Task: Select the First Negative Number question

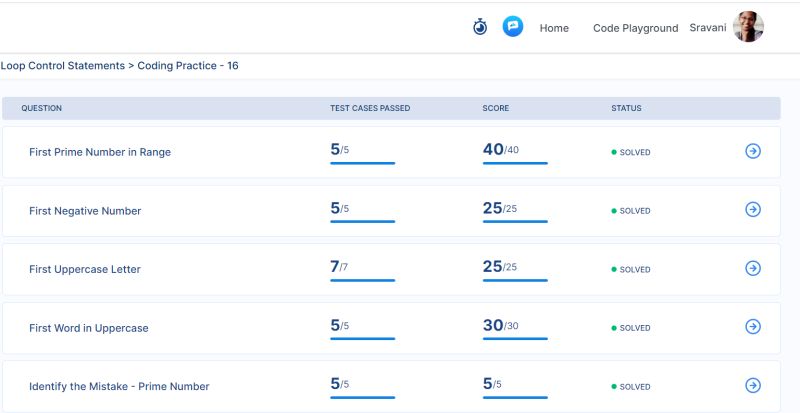Action: tap(85, 211)
